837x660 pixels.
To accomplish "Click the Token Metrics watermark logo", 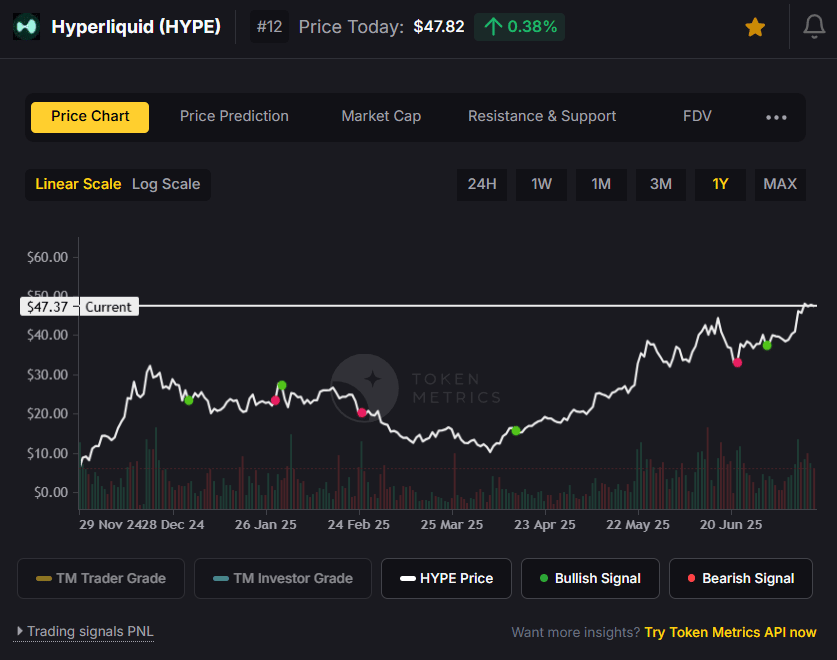I will click(x=365, y=388).
